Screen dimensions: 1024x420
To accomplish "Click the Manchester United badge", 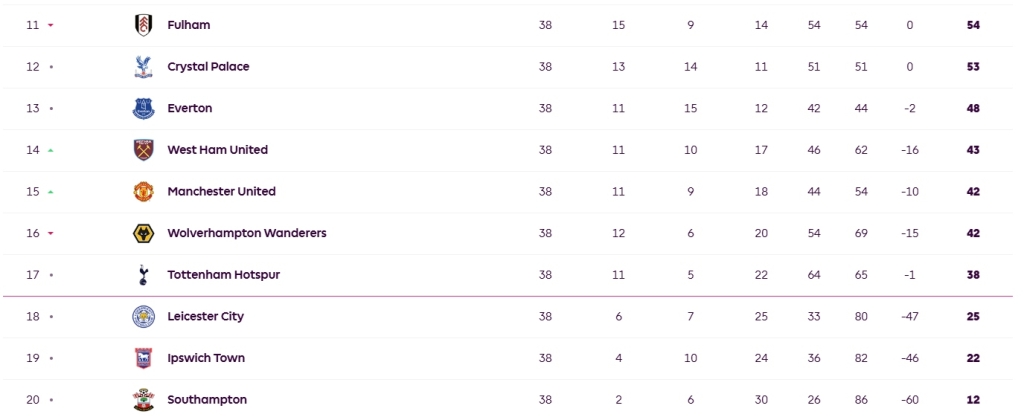I will [144, 191].
